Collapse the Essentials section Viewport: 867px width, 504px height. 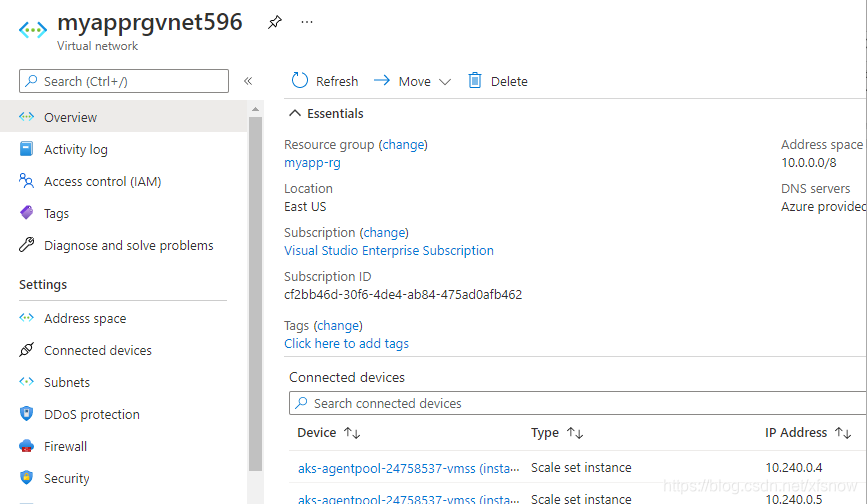(x=295, y=113)
